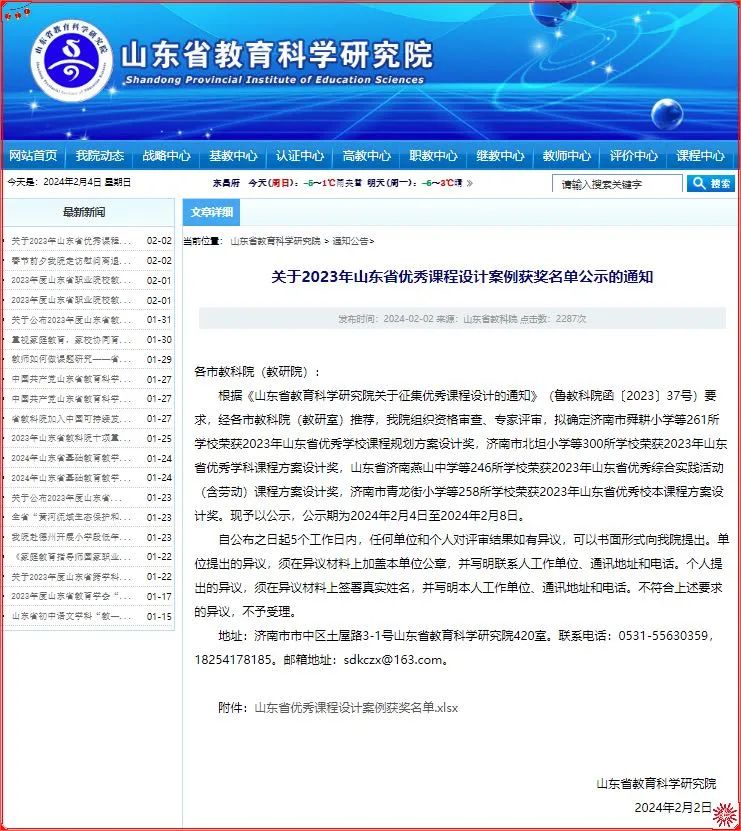Open news item 2023年山东省教科院十项重
This screenshot has width=741, height=831.
pos(71,438)
